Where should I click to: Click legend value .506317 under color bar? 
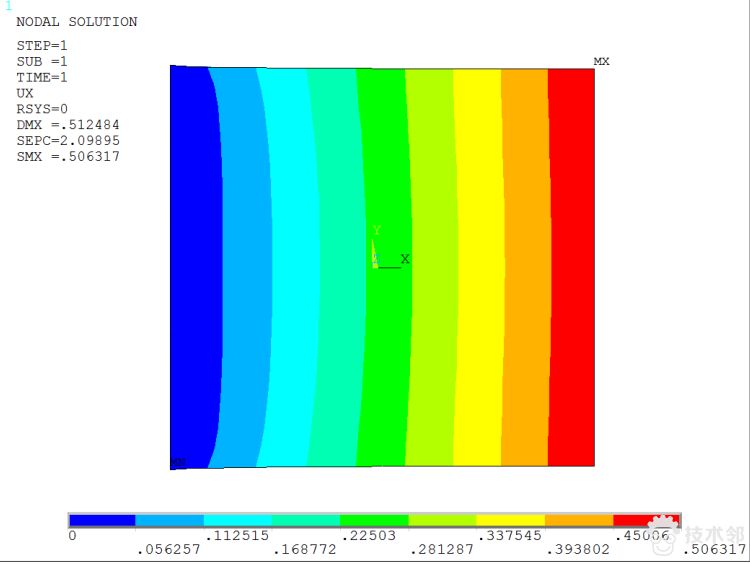point(715,550)
